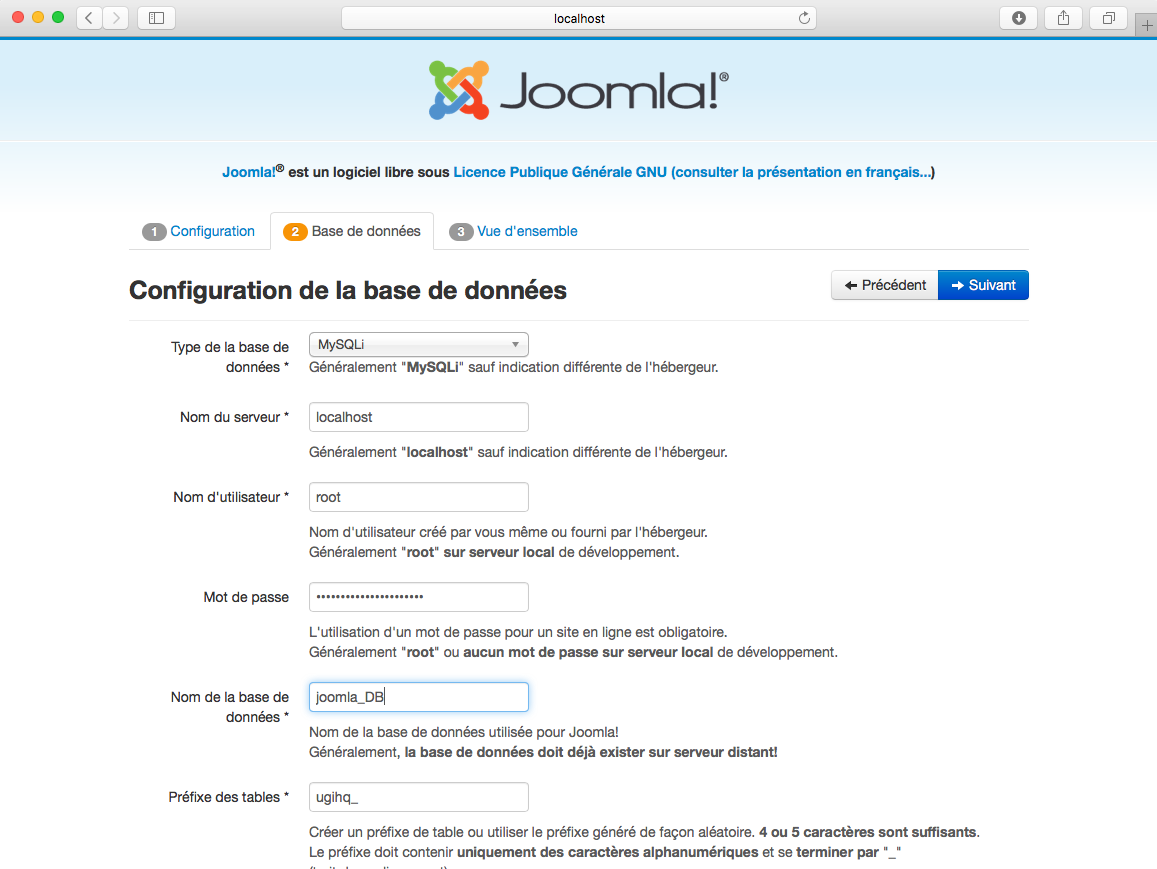The width and height of the screenshot is (1157, 869).
Task: Click the Préfixe des tables field
Action: point(418,797)
